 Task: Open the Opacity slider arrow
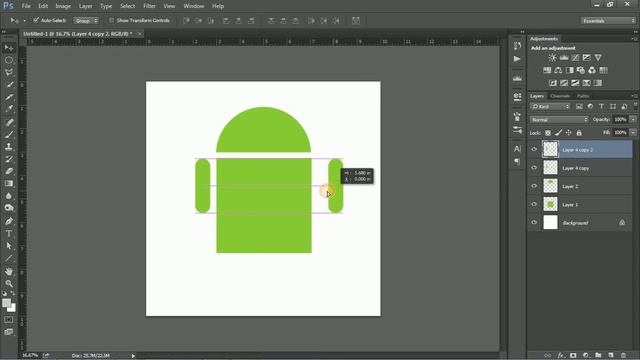click(x=633, y=120)
